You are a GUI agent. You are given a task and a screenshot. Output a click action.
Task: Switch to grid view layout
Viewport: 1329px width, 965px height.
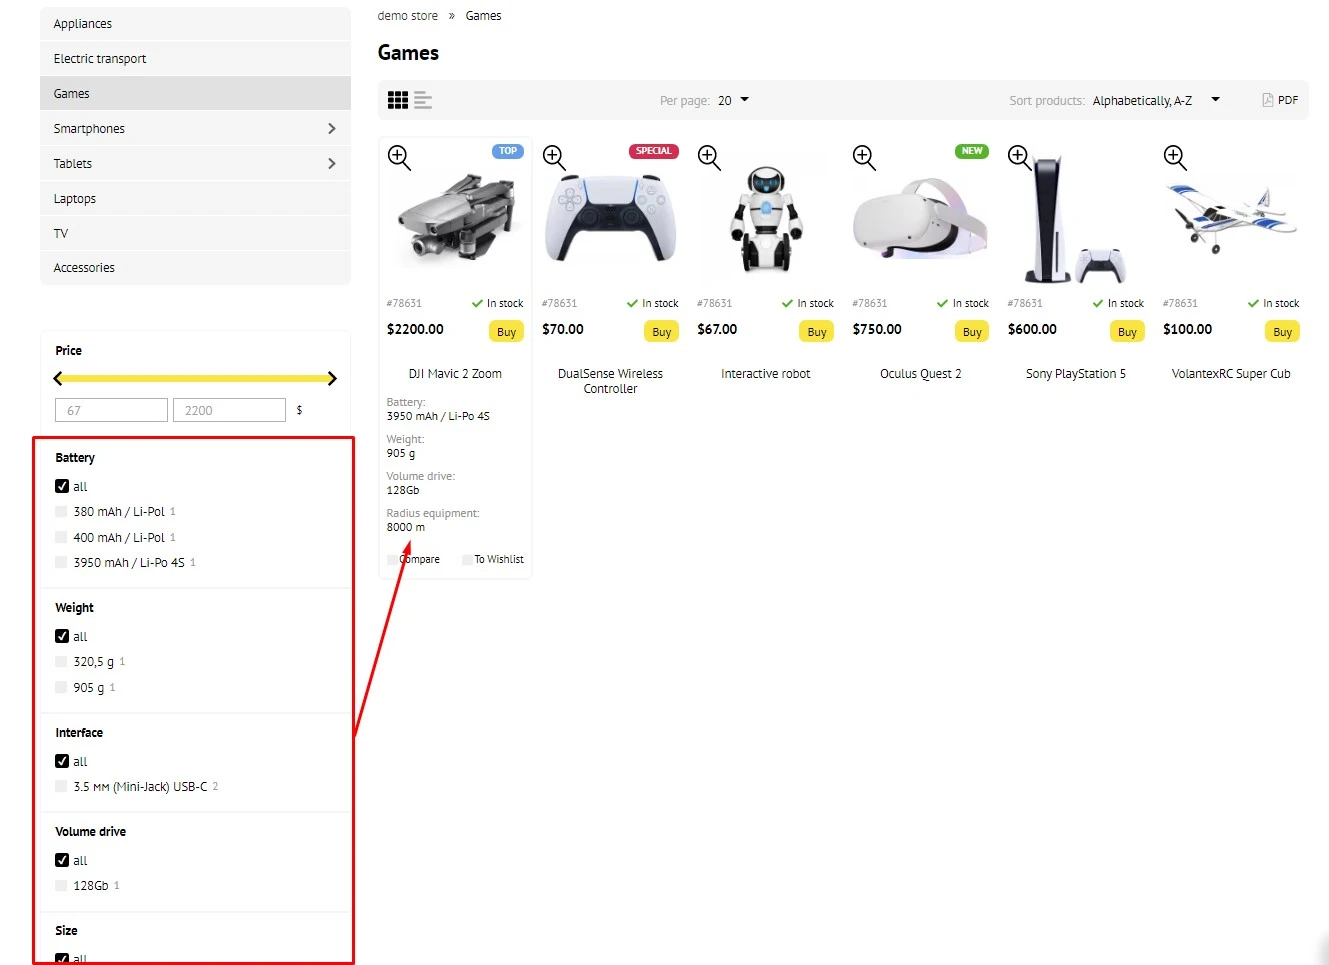pos(398,99)
